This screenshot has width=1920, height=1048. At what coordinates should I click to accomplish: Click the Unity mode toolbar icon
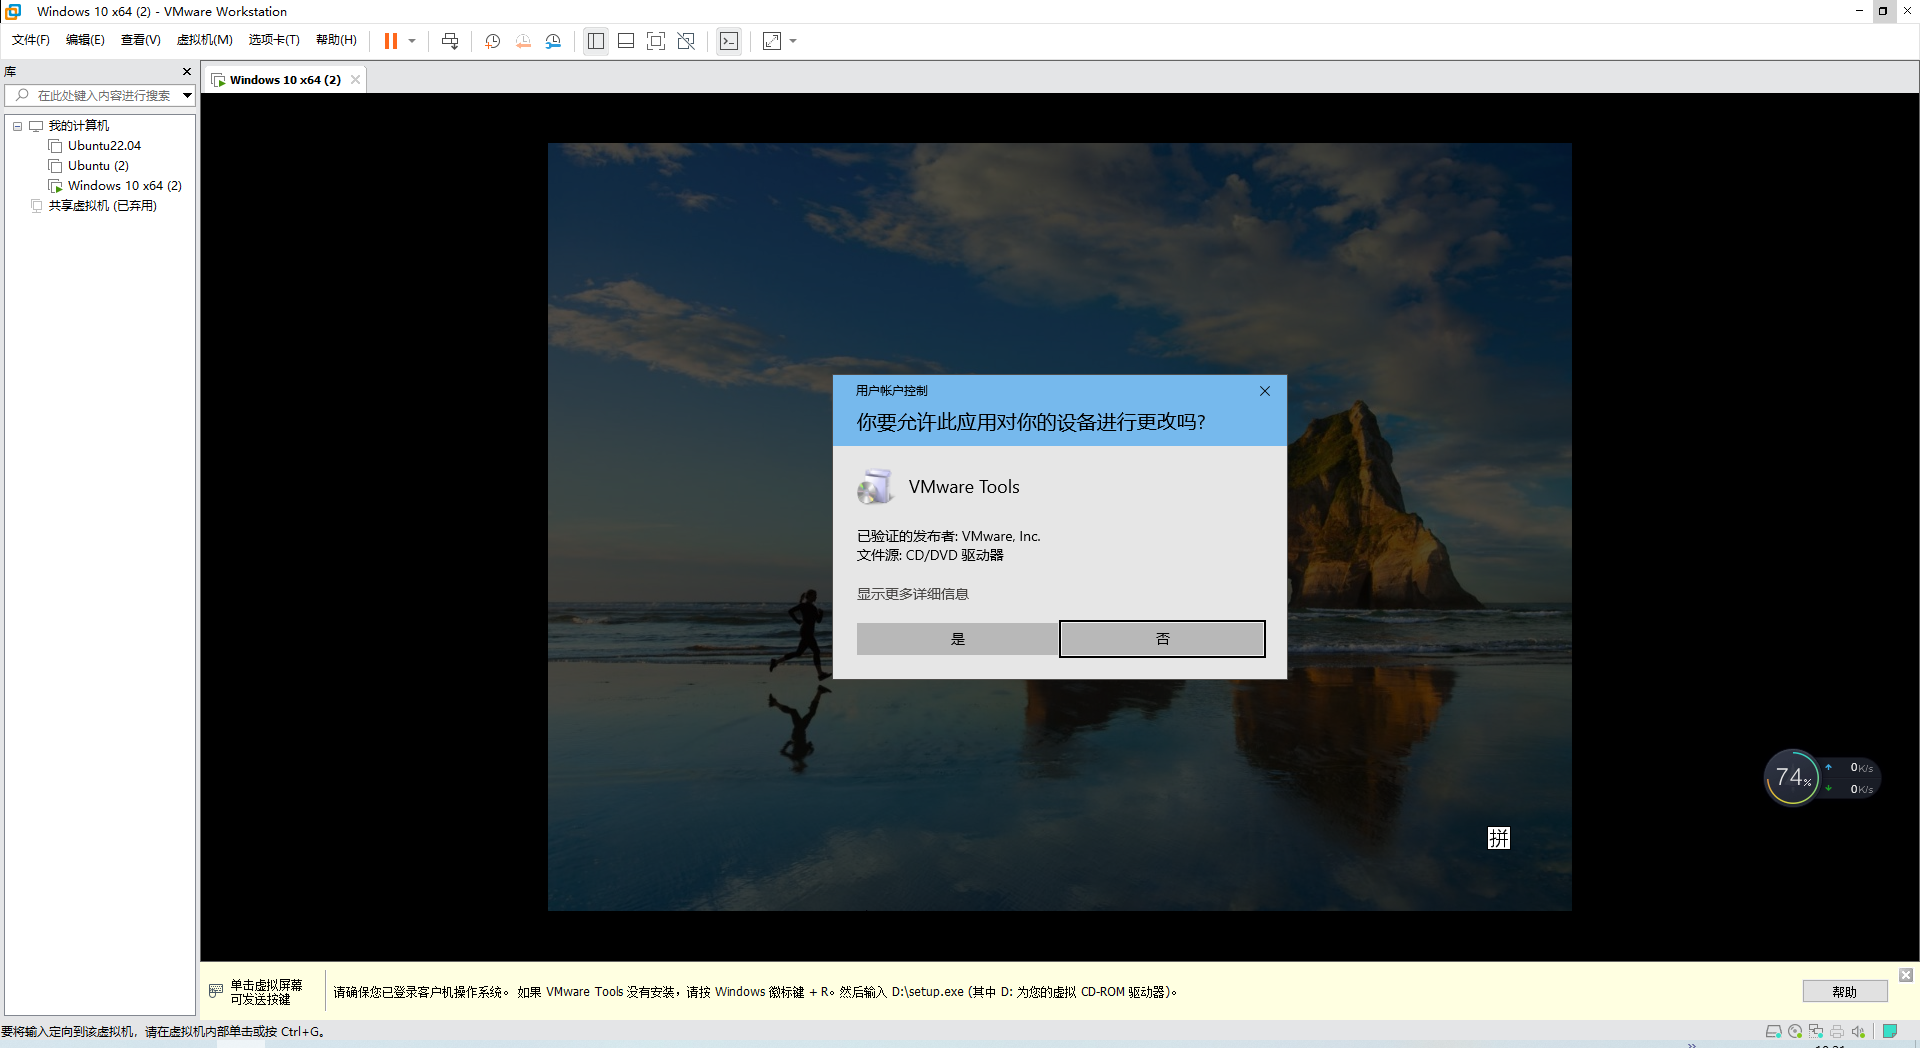click(x=686, y=41)
